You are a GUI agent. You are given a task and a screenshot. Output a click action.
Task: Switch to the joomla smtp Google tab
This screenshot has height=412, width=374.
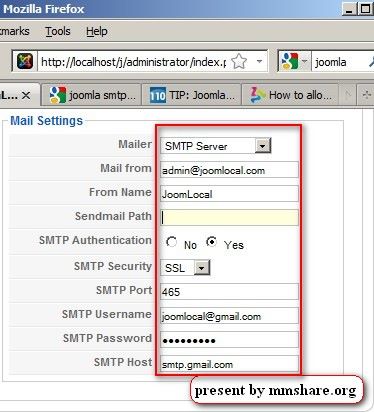91,95
